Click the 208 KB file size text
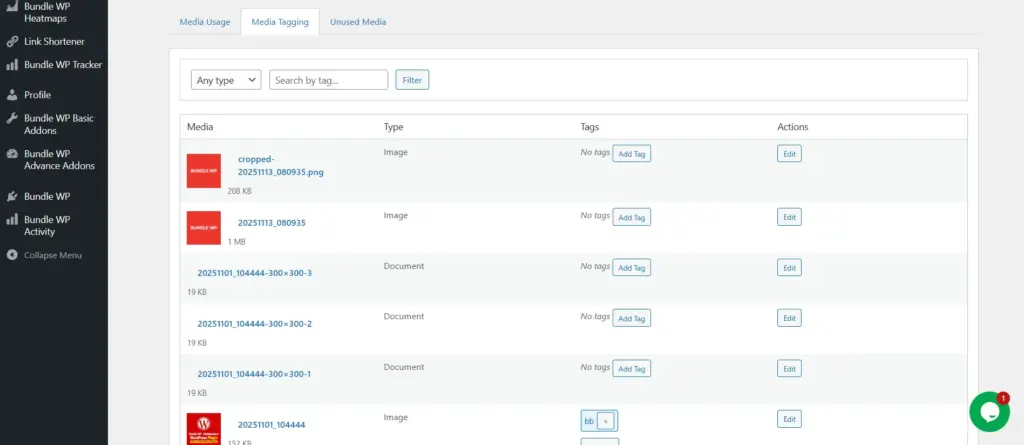 tap(239, 191)
